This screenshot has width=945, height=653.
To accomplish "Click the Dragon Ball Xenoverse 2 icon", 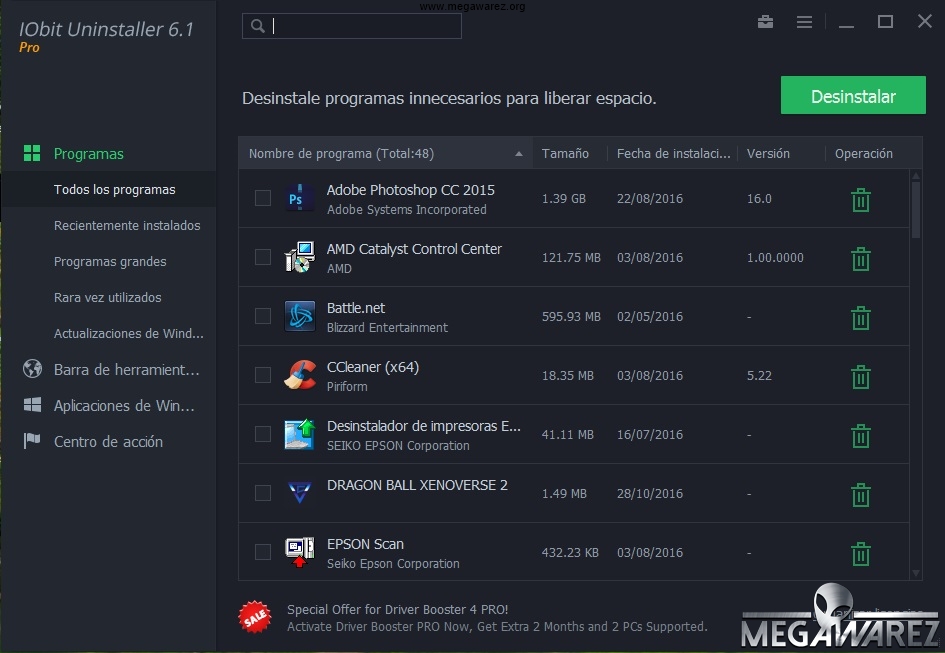I will pos(300,492).
